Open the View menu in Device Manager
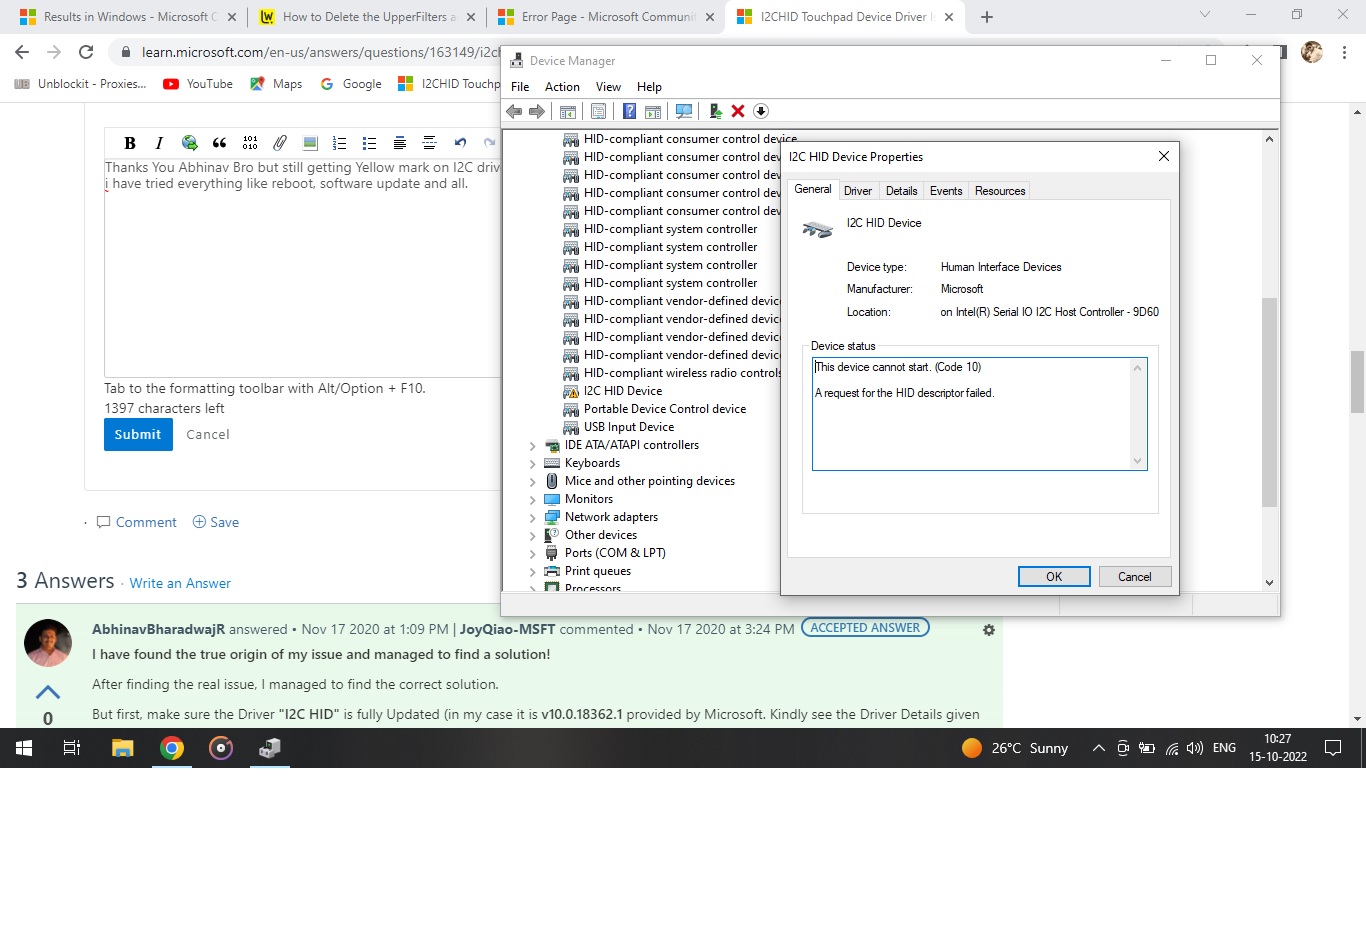Viewport: 1366px width, 932px height. (608, 87)
